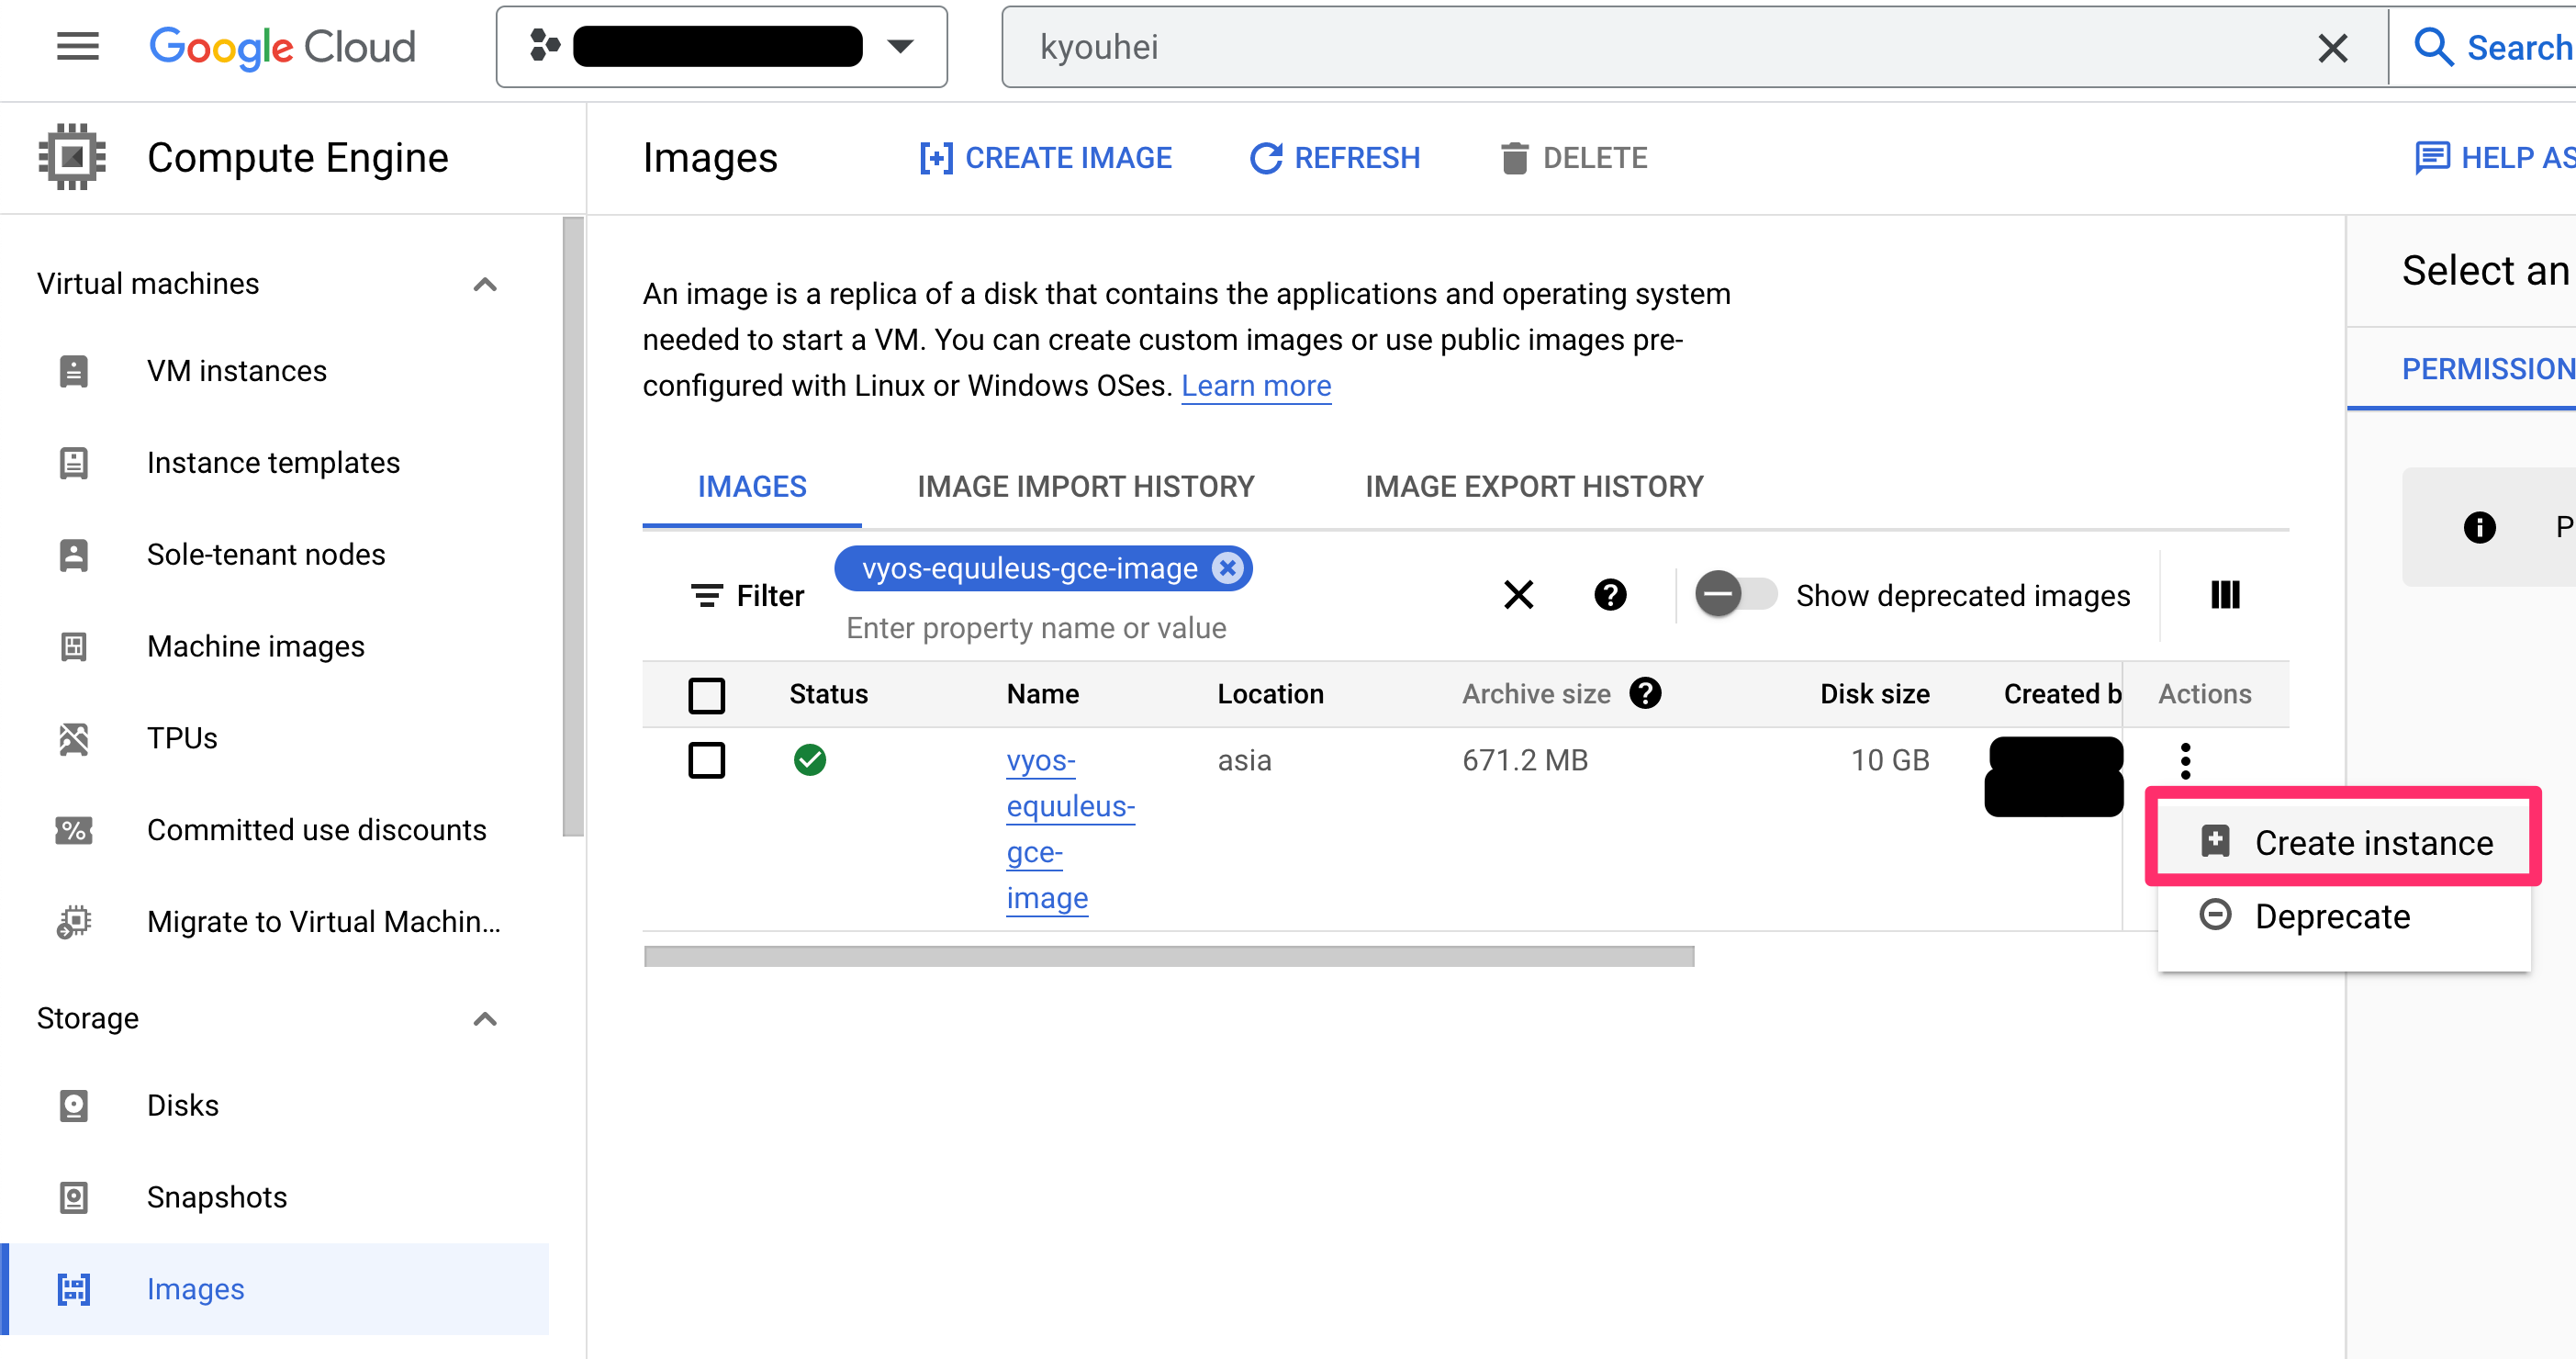This screenshot has width=2576, height=1359.
Task: Click the CREATE IMAGE button
Action: (x=1045, y=157)
